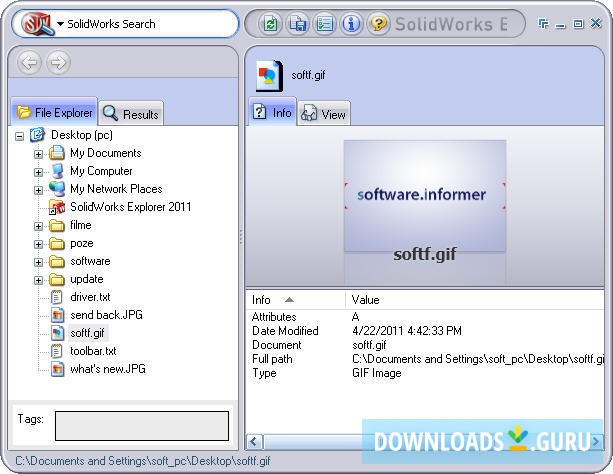Screen dimensions: 613x474
Task: Select what's new.JPG in the file tree
Action: [x=108, y=369]
